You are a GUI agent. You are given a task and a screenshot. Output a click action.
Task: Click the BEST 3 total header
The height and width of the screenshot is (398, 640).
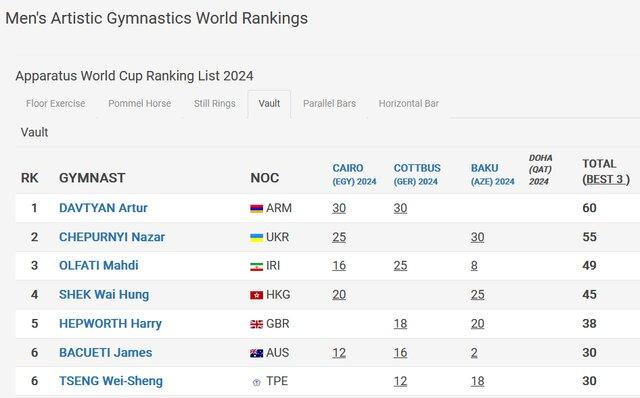pos(606,179)
